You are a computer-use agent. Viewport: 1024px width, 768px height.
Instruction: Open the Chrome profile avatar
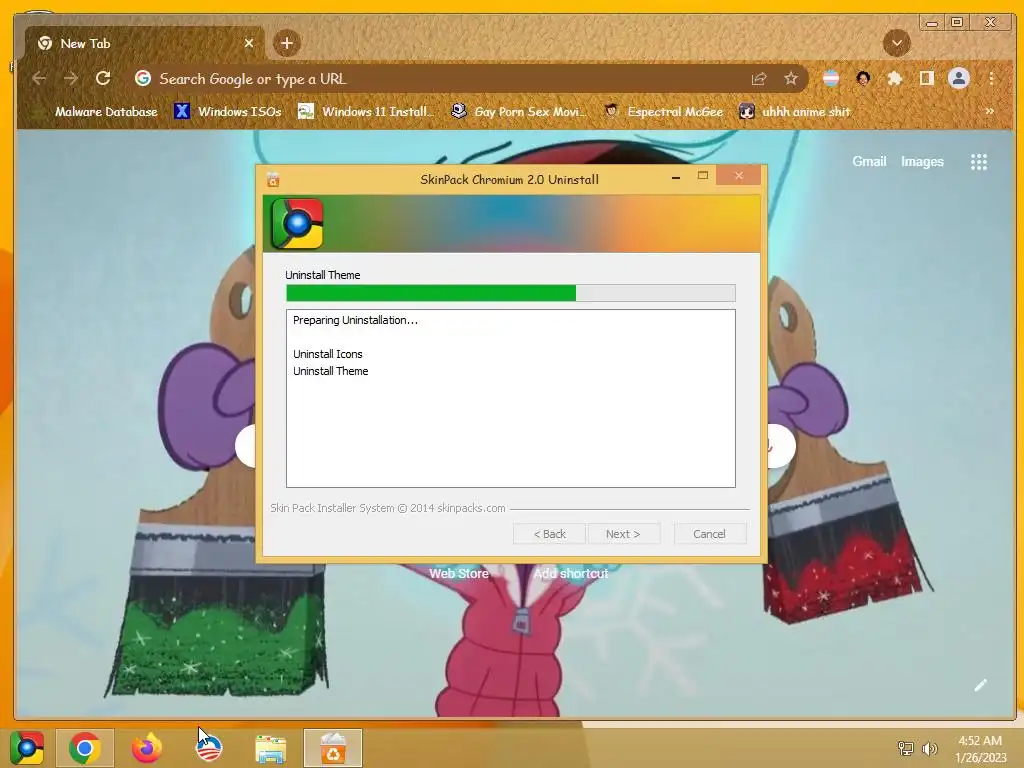point(959,78)
